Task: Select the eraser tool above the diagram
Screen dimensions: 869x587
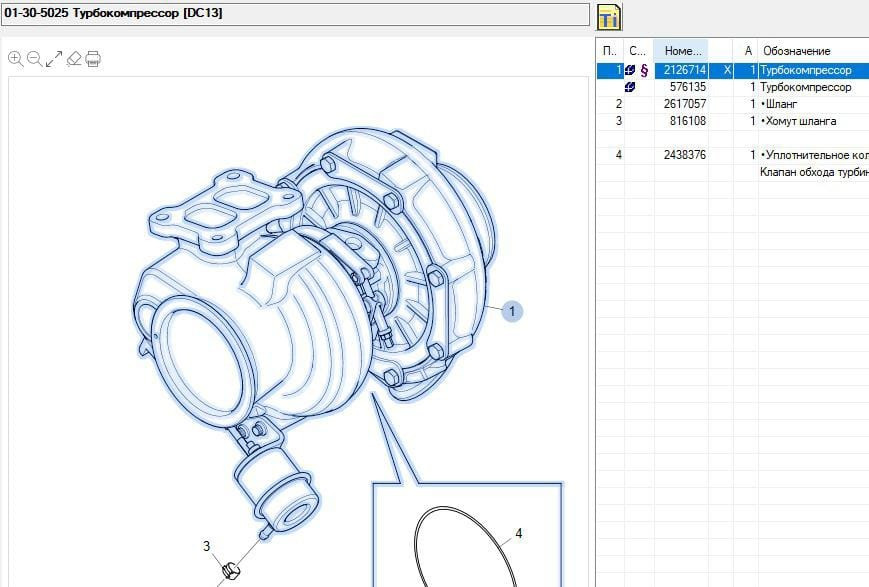Action: point(73,59)
